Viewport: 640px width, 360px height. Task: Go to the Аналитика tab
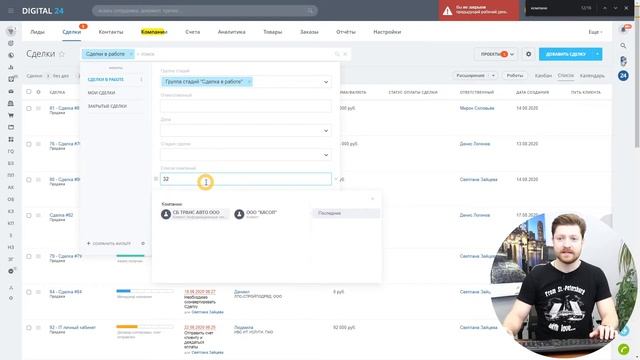[x=231, y=32]
